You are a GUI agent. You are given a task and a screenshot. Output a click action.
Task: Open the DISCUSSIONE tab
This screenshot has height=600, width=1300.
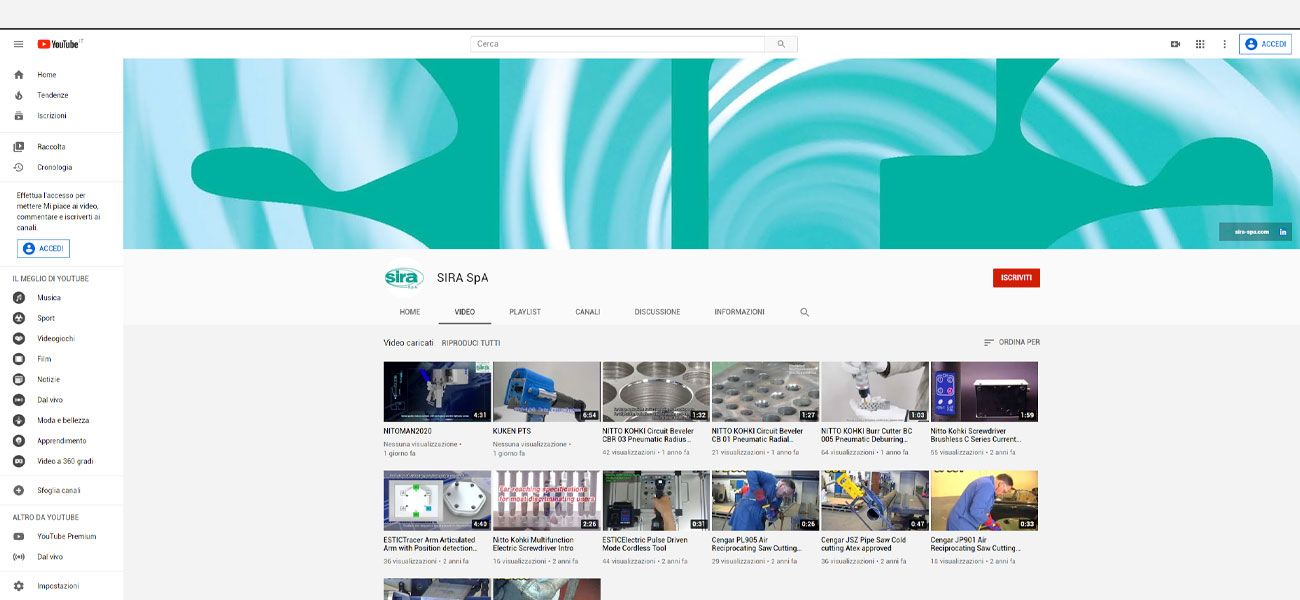pyautogui.click(x=657, y=312)
